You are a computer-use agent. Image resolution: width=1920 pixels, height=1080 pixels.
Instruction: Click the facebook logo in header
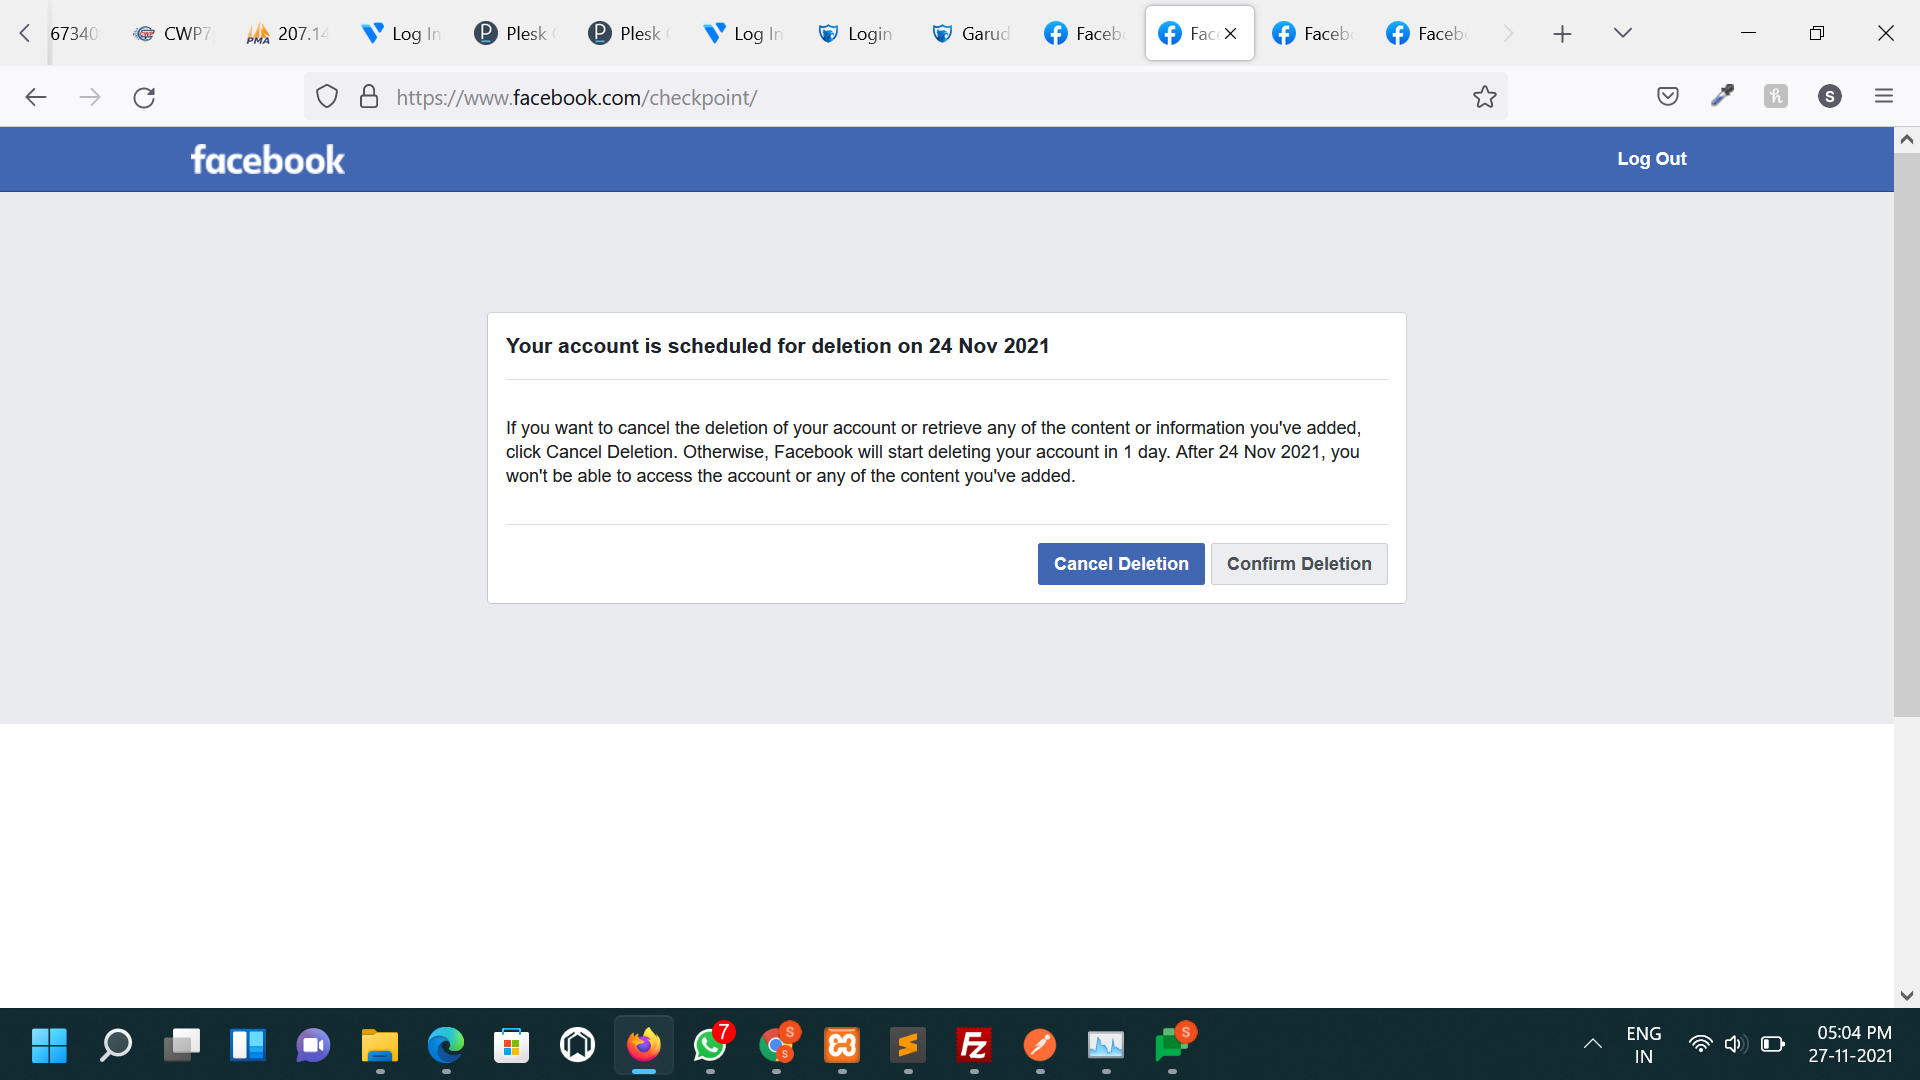point(268,160)
